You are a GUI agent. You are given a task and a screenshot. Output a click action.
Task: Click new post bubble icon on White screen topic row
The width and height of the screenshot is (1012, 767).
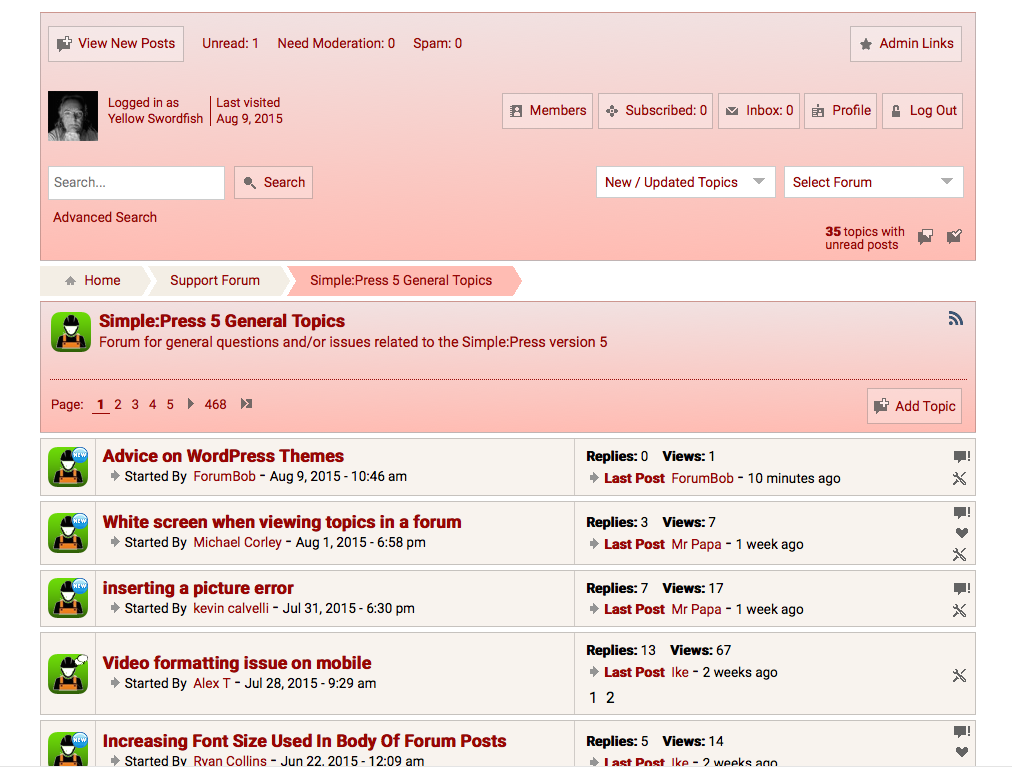tap(962, 513)
